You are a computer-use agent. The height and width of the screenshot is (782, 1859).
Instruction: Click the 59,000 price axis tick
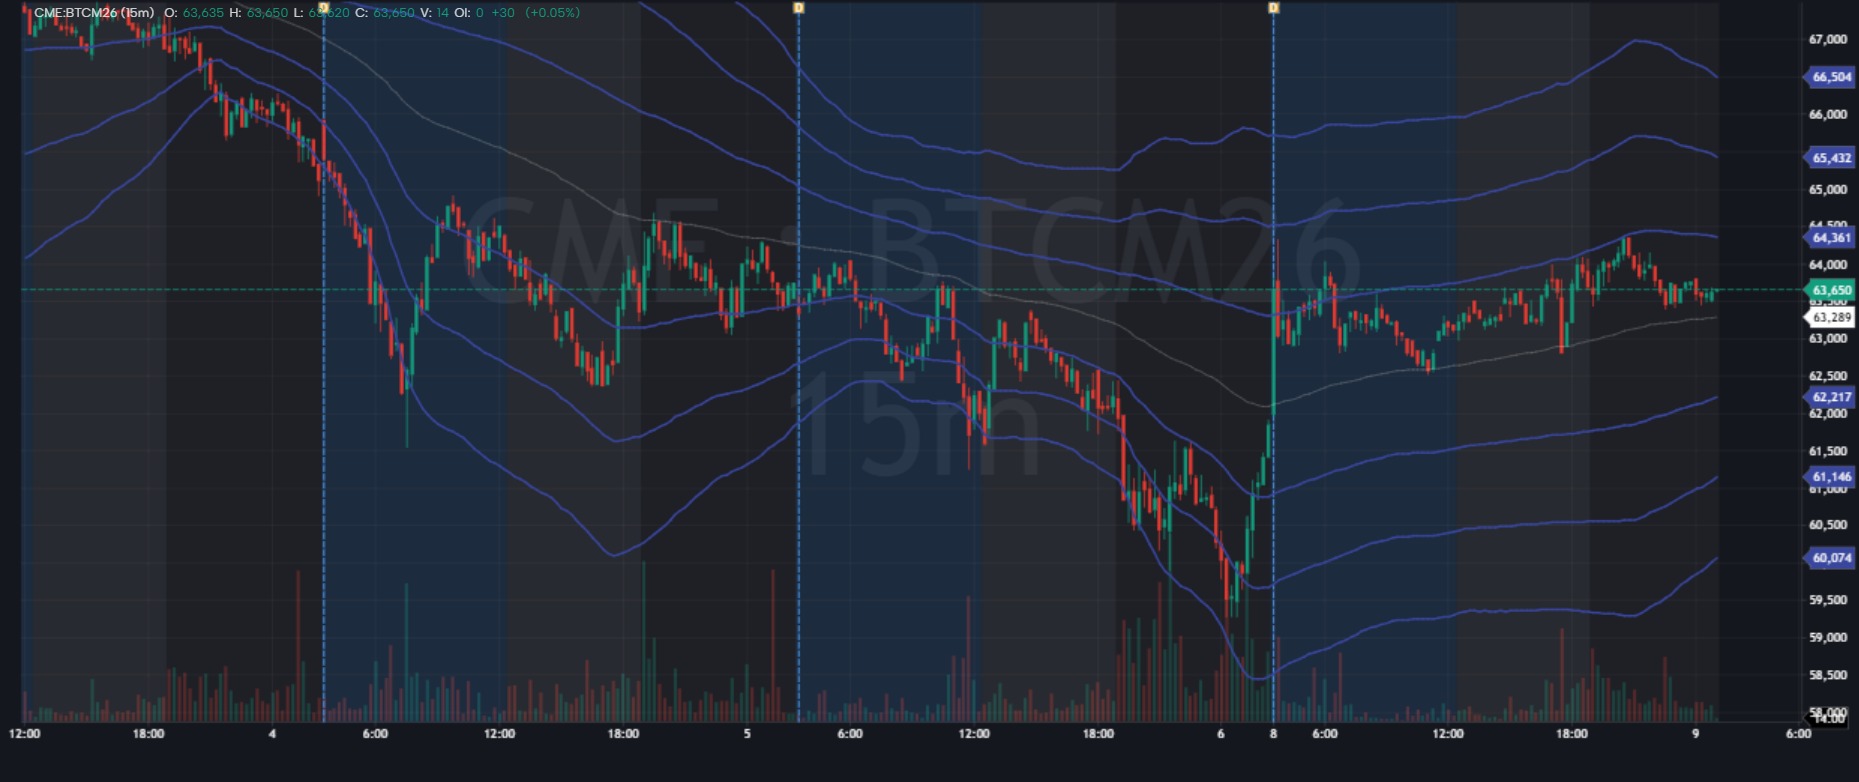[1828, 638]
